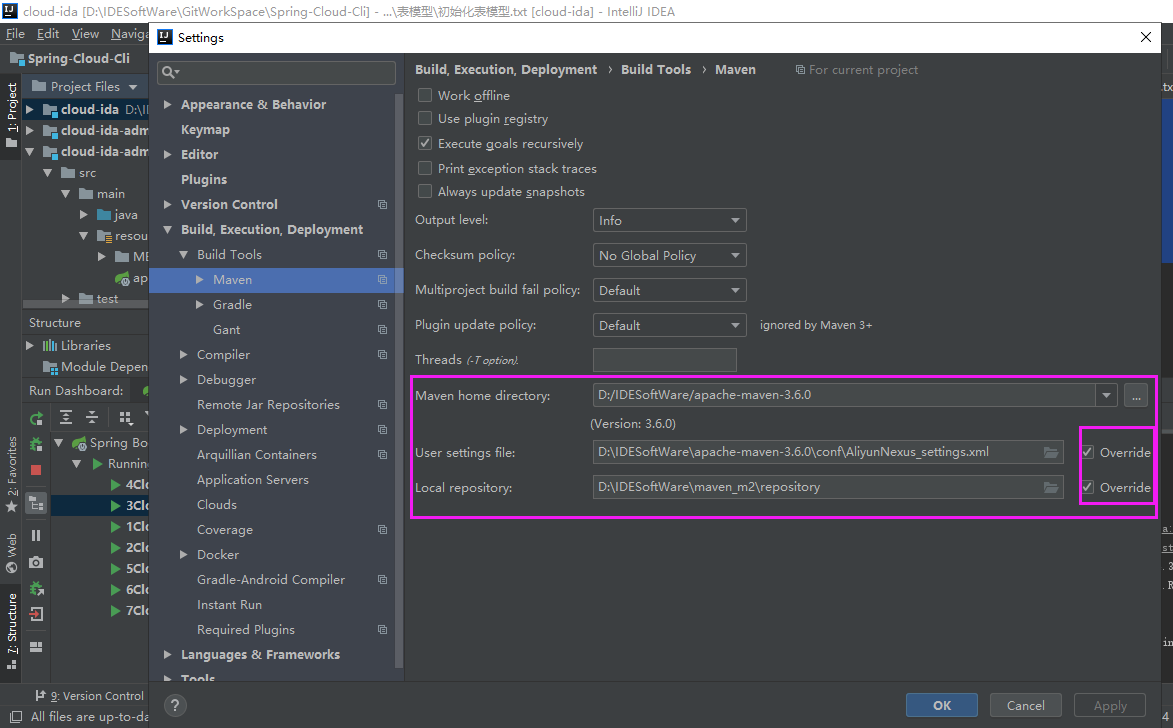Check Use plugin registry option
Viewport: 1173px width, 728px height.
coord(424,118)
